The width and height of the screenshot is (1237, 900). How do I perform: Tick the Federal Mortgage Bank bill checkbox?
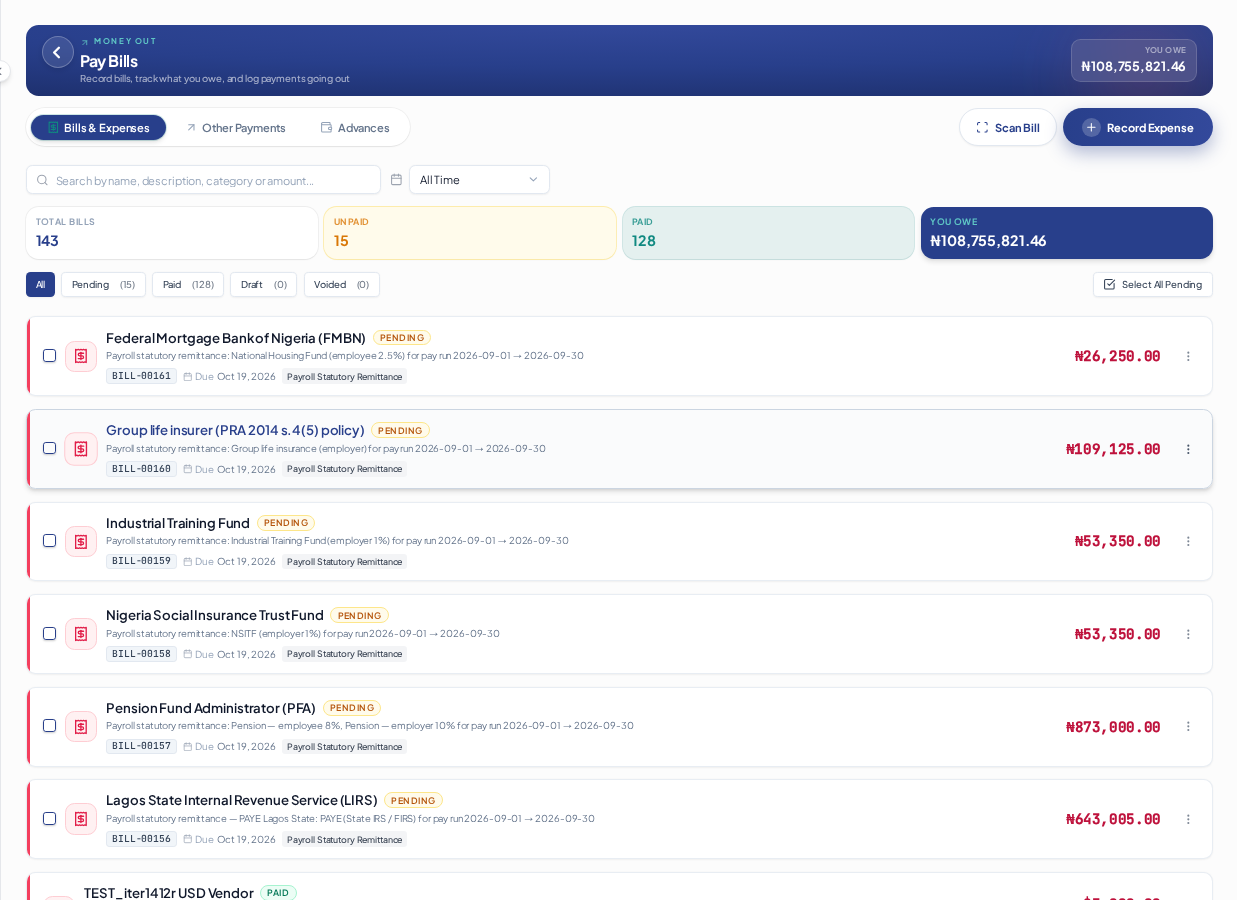tap(49, 356)
